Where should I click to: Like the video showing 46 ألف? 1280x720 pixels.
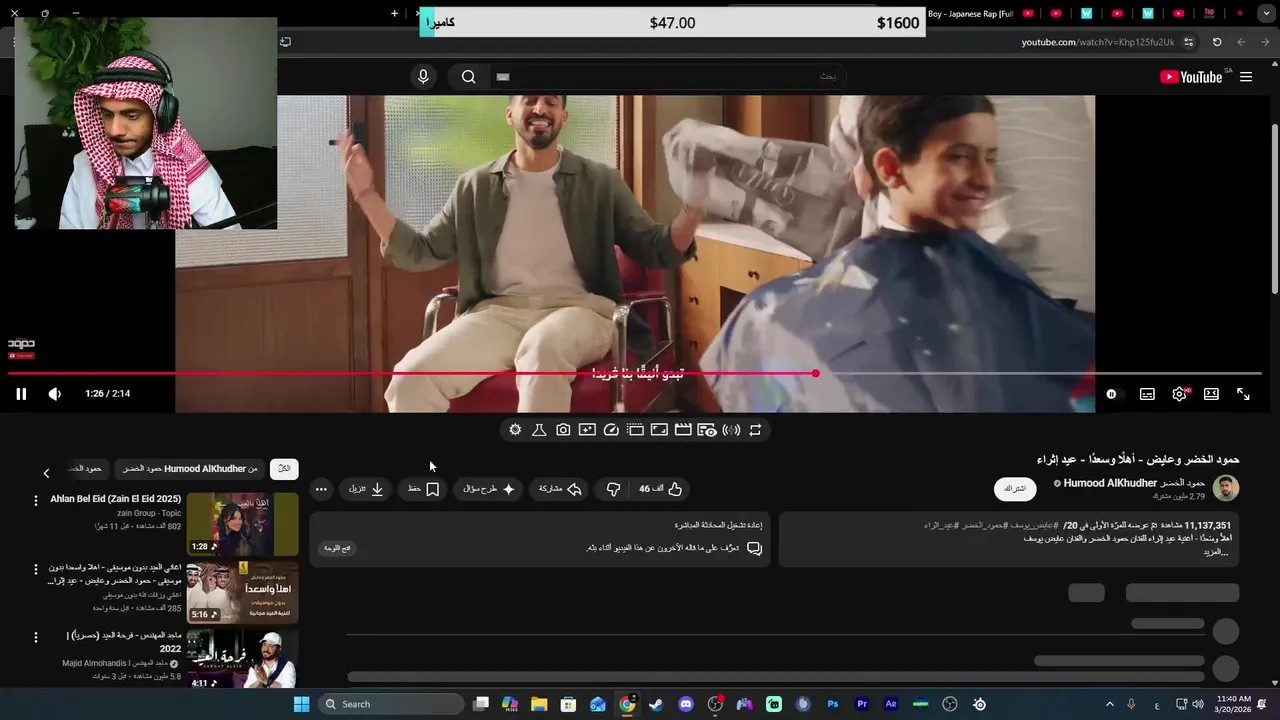point(661,489)
